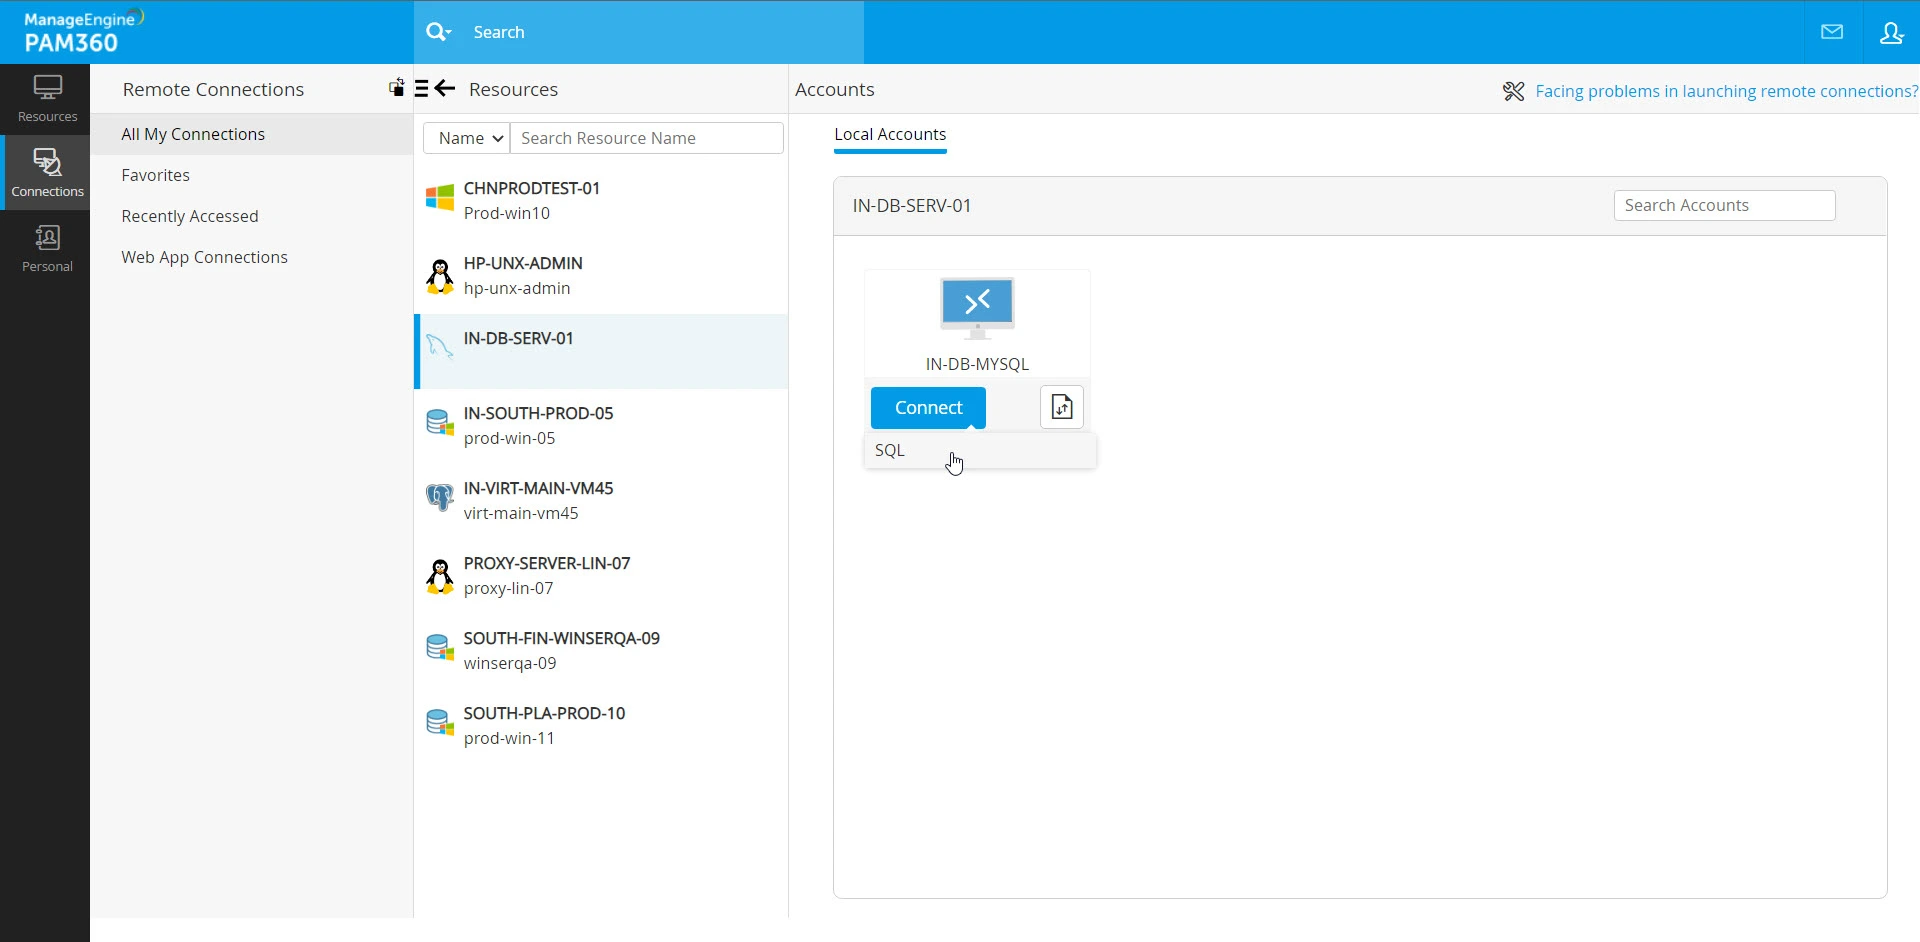Click the MySQL dolphin icon for IN-DB-SERV-01
The image size is (1920, 942).
click(439, 345)
